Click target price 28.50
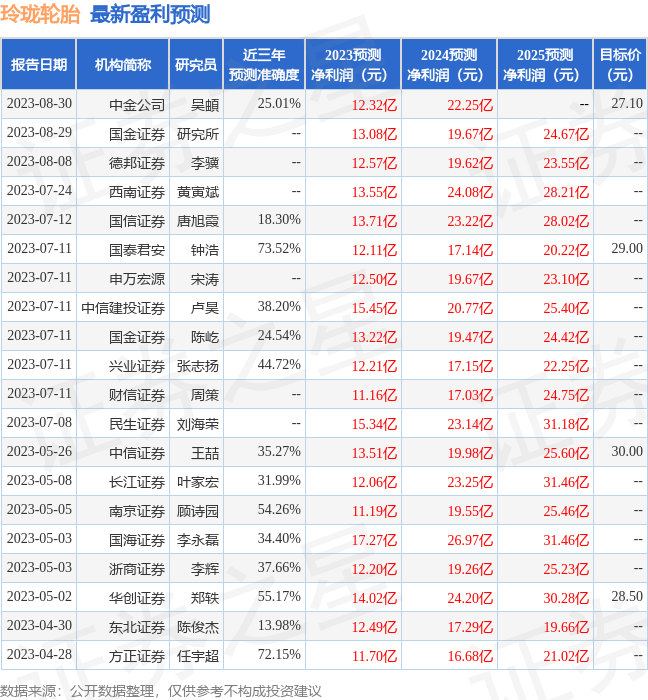Viewport: 648px width, 700px height. (627, 597)
